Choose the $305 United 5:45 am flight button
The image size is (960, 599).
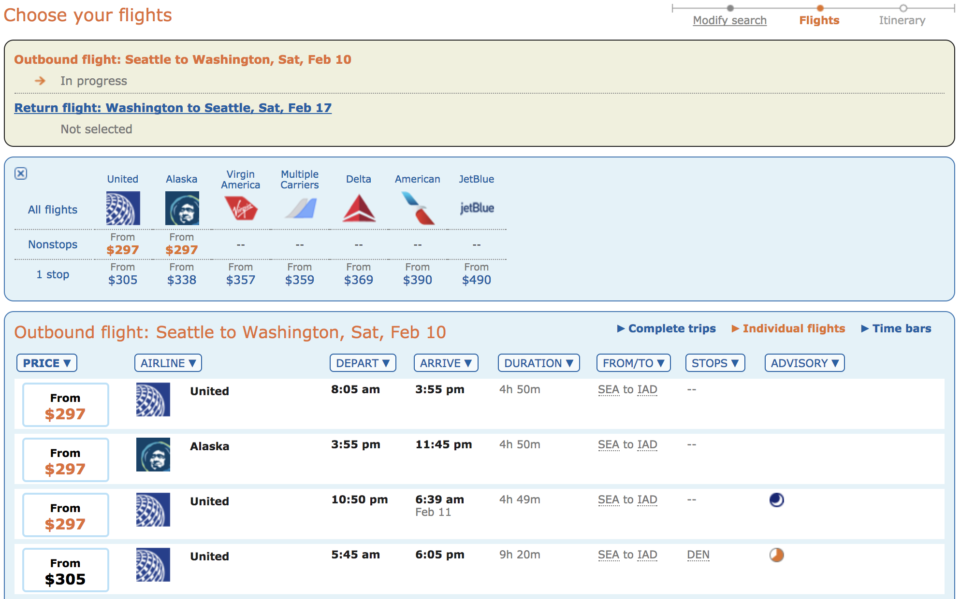[x=66, y=570]
